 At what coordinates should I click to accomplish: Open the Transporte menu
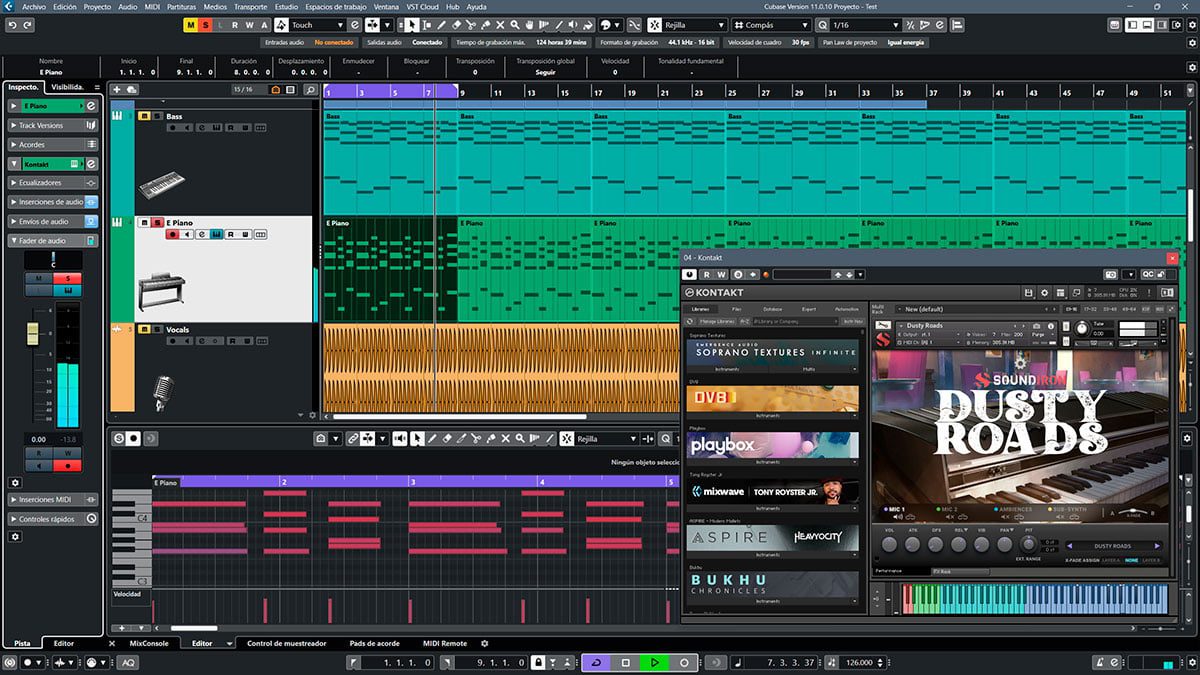click(250, 6)
